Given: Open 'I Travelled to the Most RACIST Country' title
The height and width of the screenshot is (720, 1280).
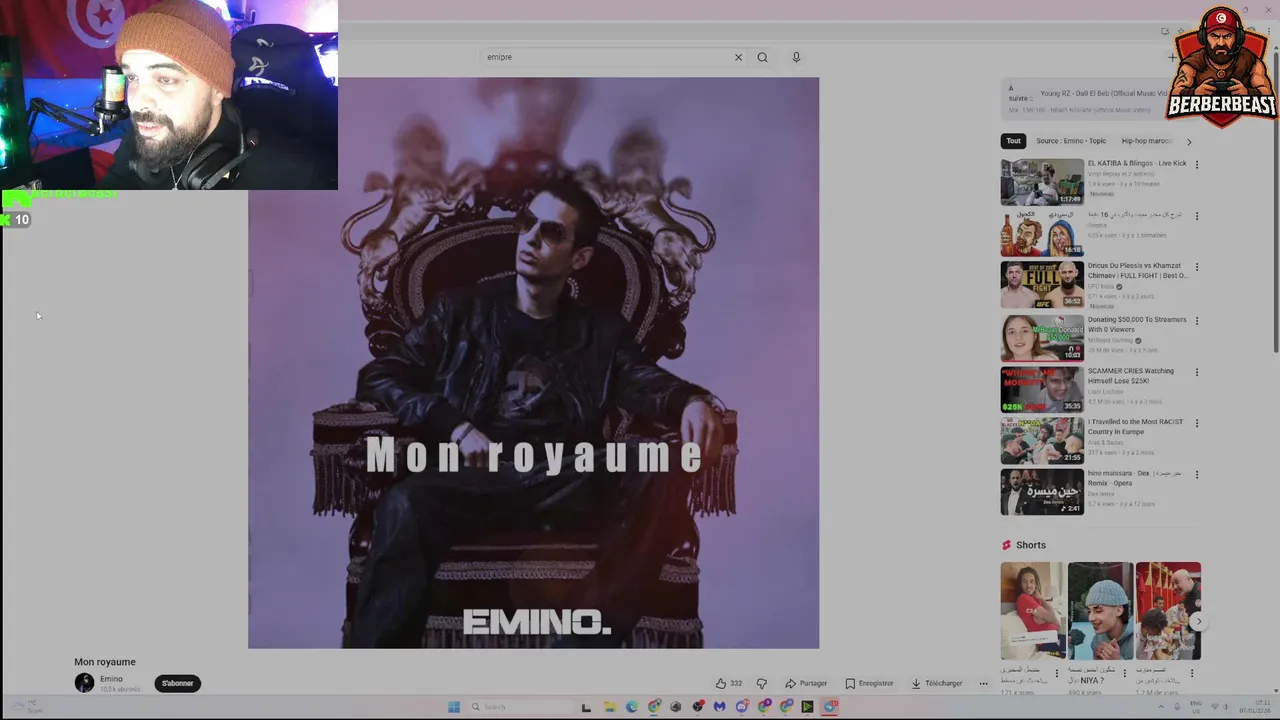Looking at the screenshot, I should click(x=1135, y=426).
